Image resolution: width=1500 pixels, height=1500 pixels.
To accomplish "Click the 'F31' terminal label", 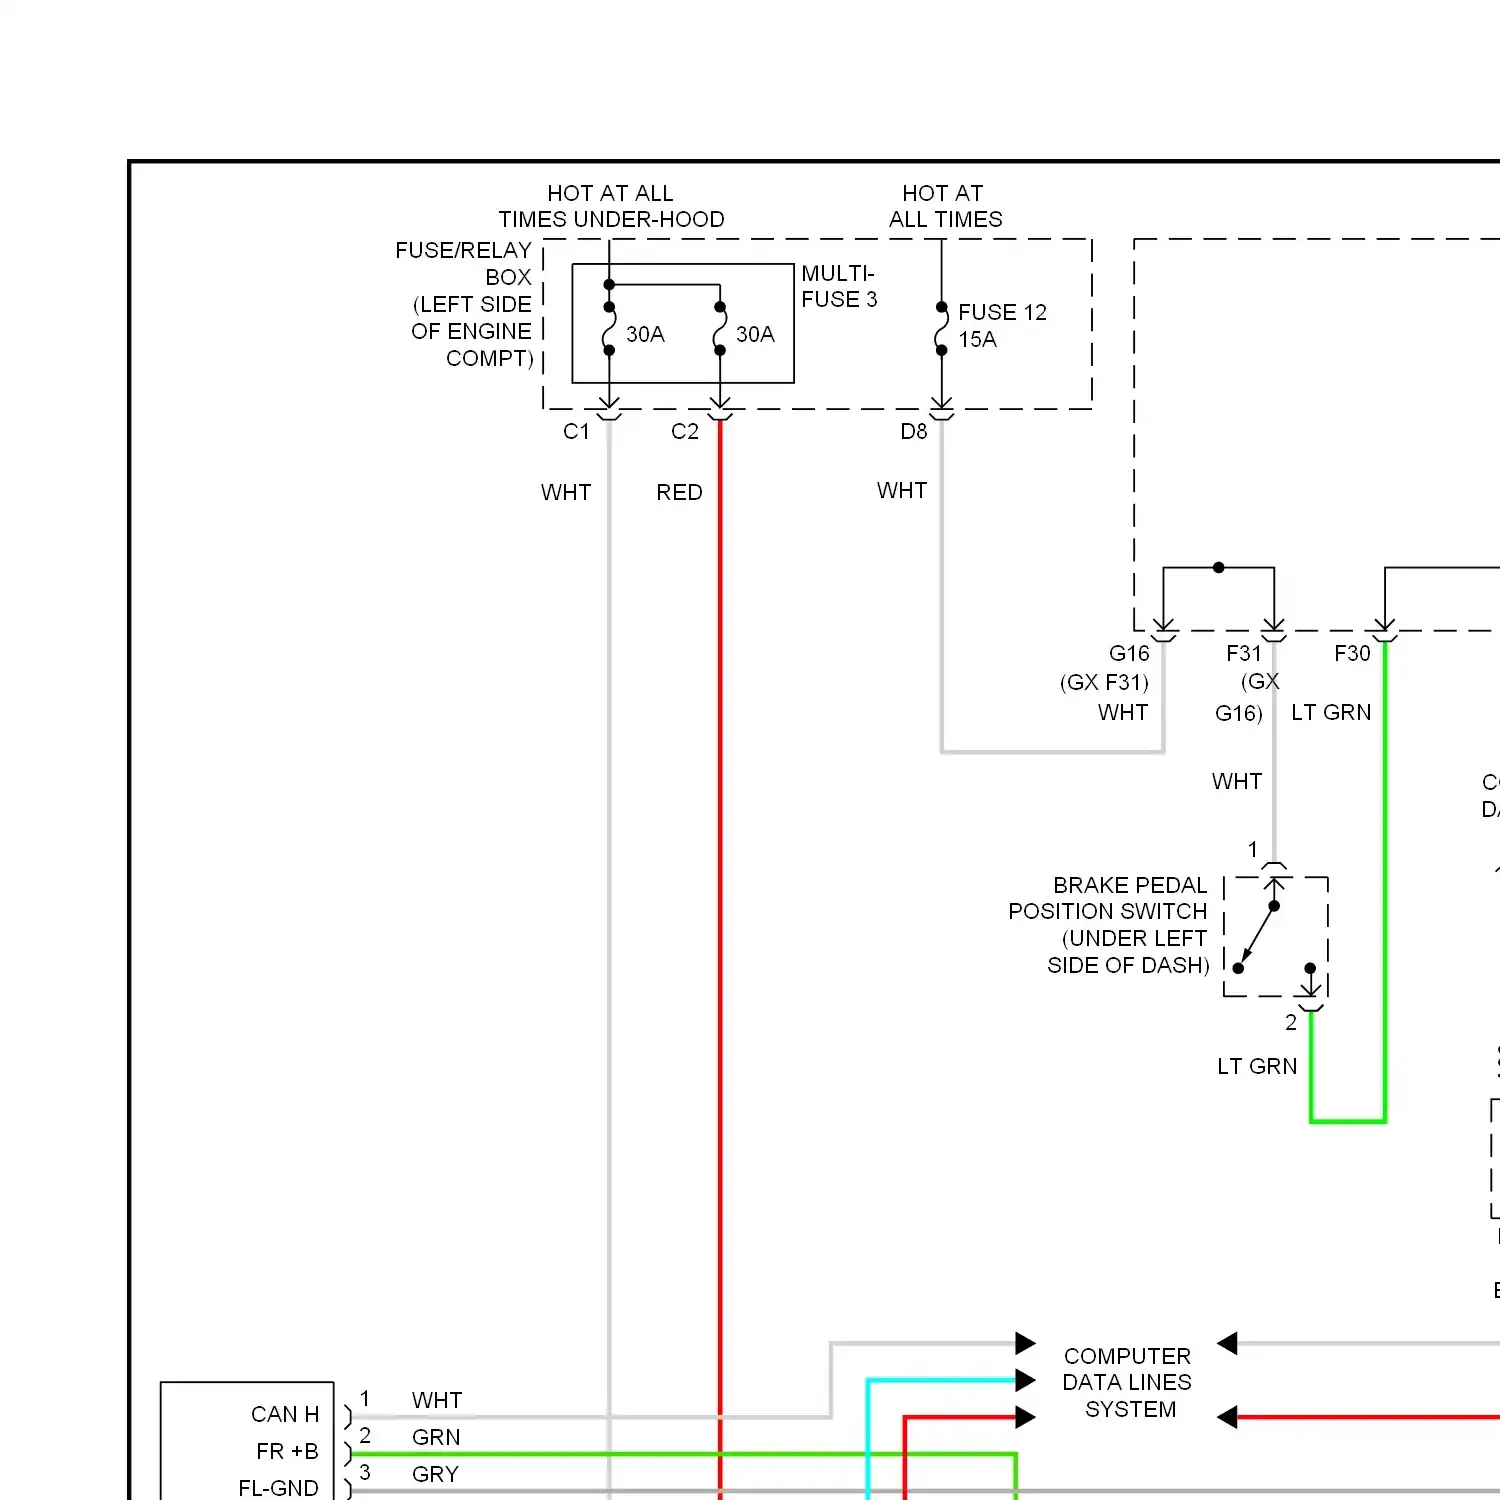I will [1244, 654].
